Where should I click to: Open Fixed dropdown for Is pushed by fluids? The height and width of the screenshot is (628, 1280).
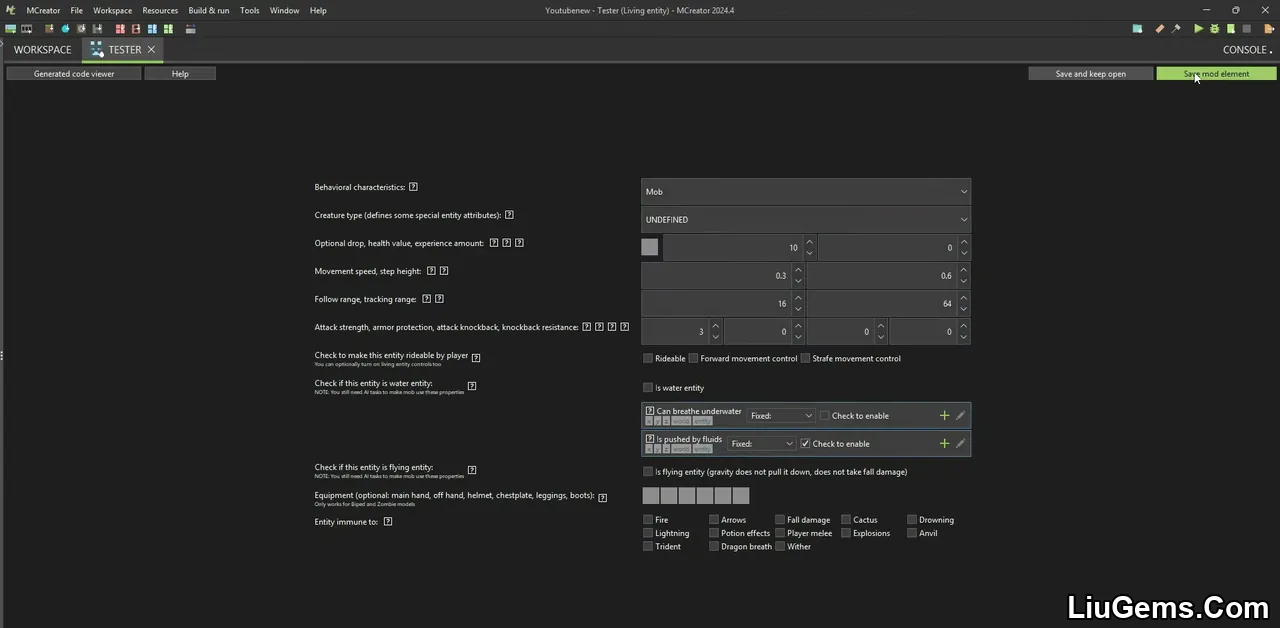click(762, 443)
